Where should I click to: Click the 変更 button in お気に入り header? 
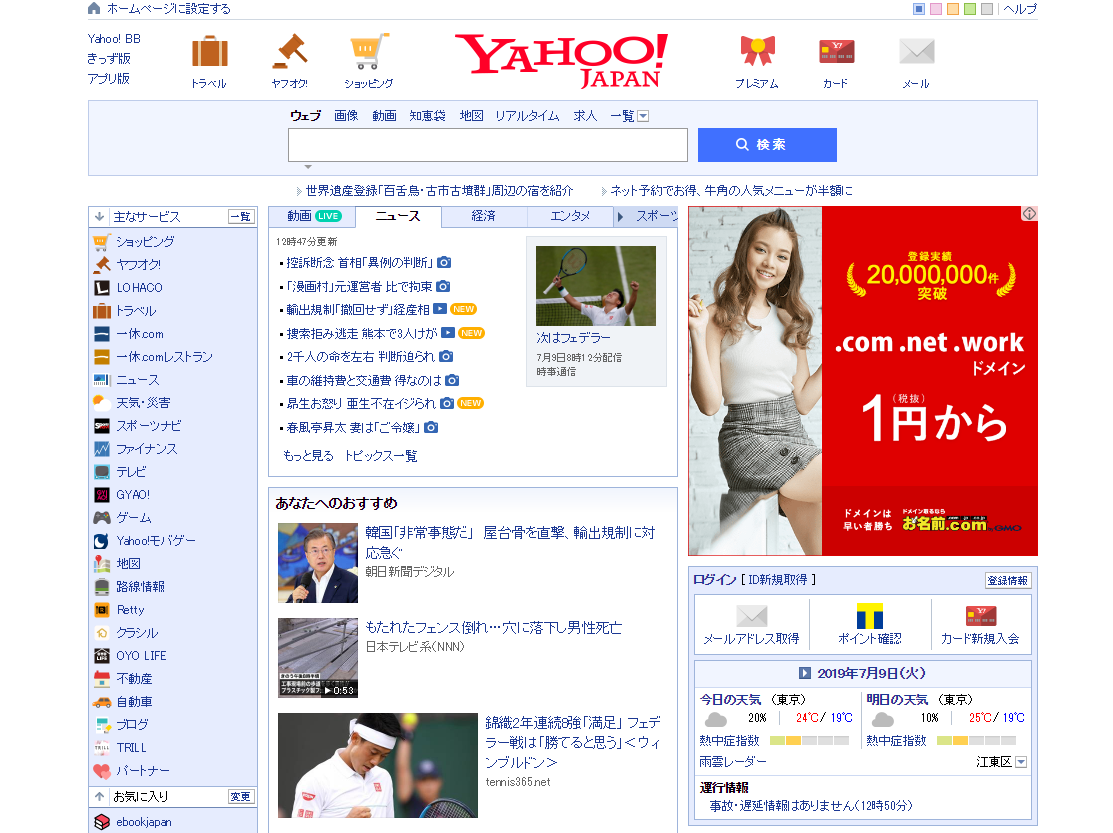coord(241,796)
